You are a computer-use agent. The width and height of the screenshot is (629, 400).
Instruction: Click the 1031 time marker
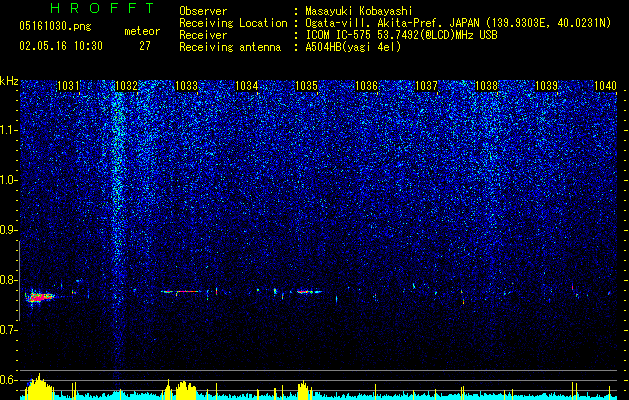[x=68, y=85]
